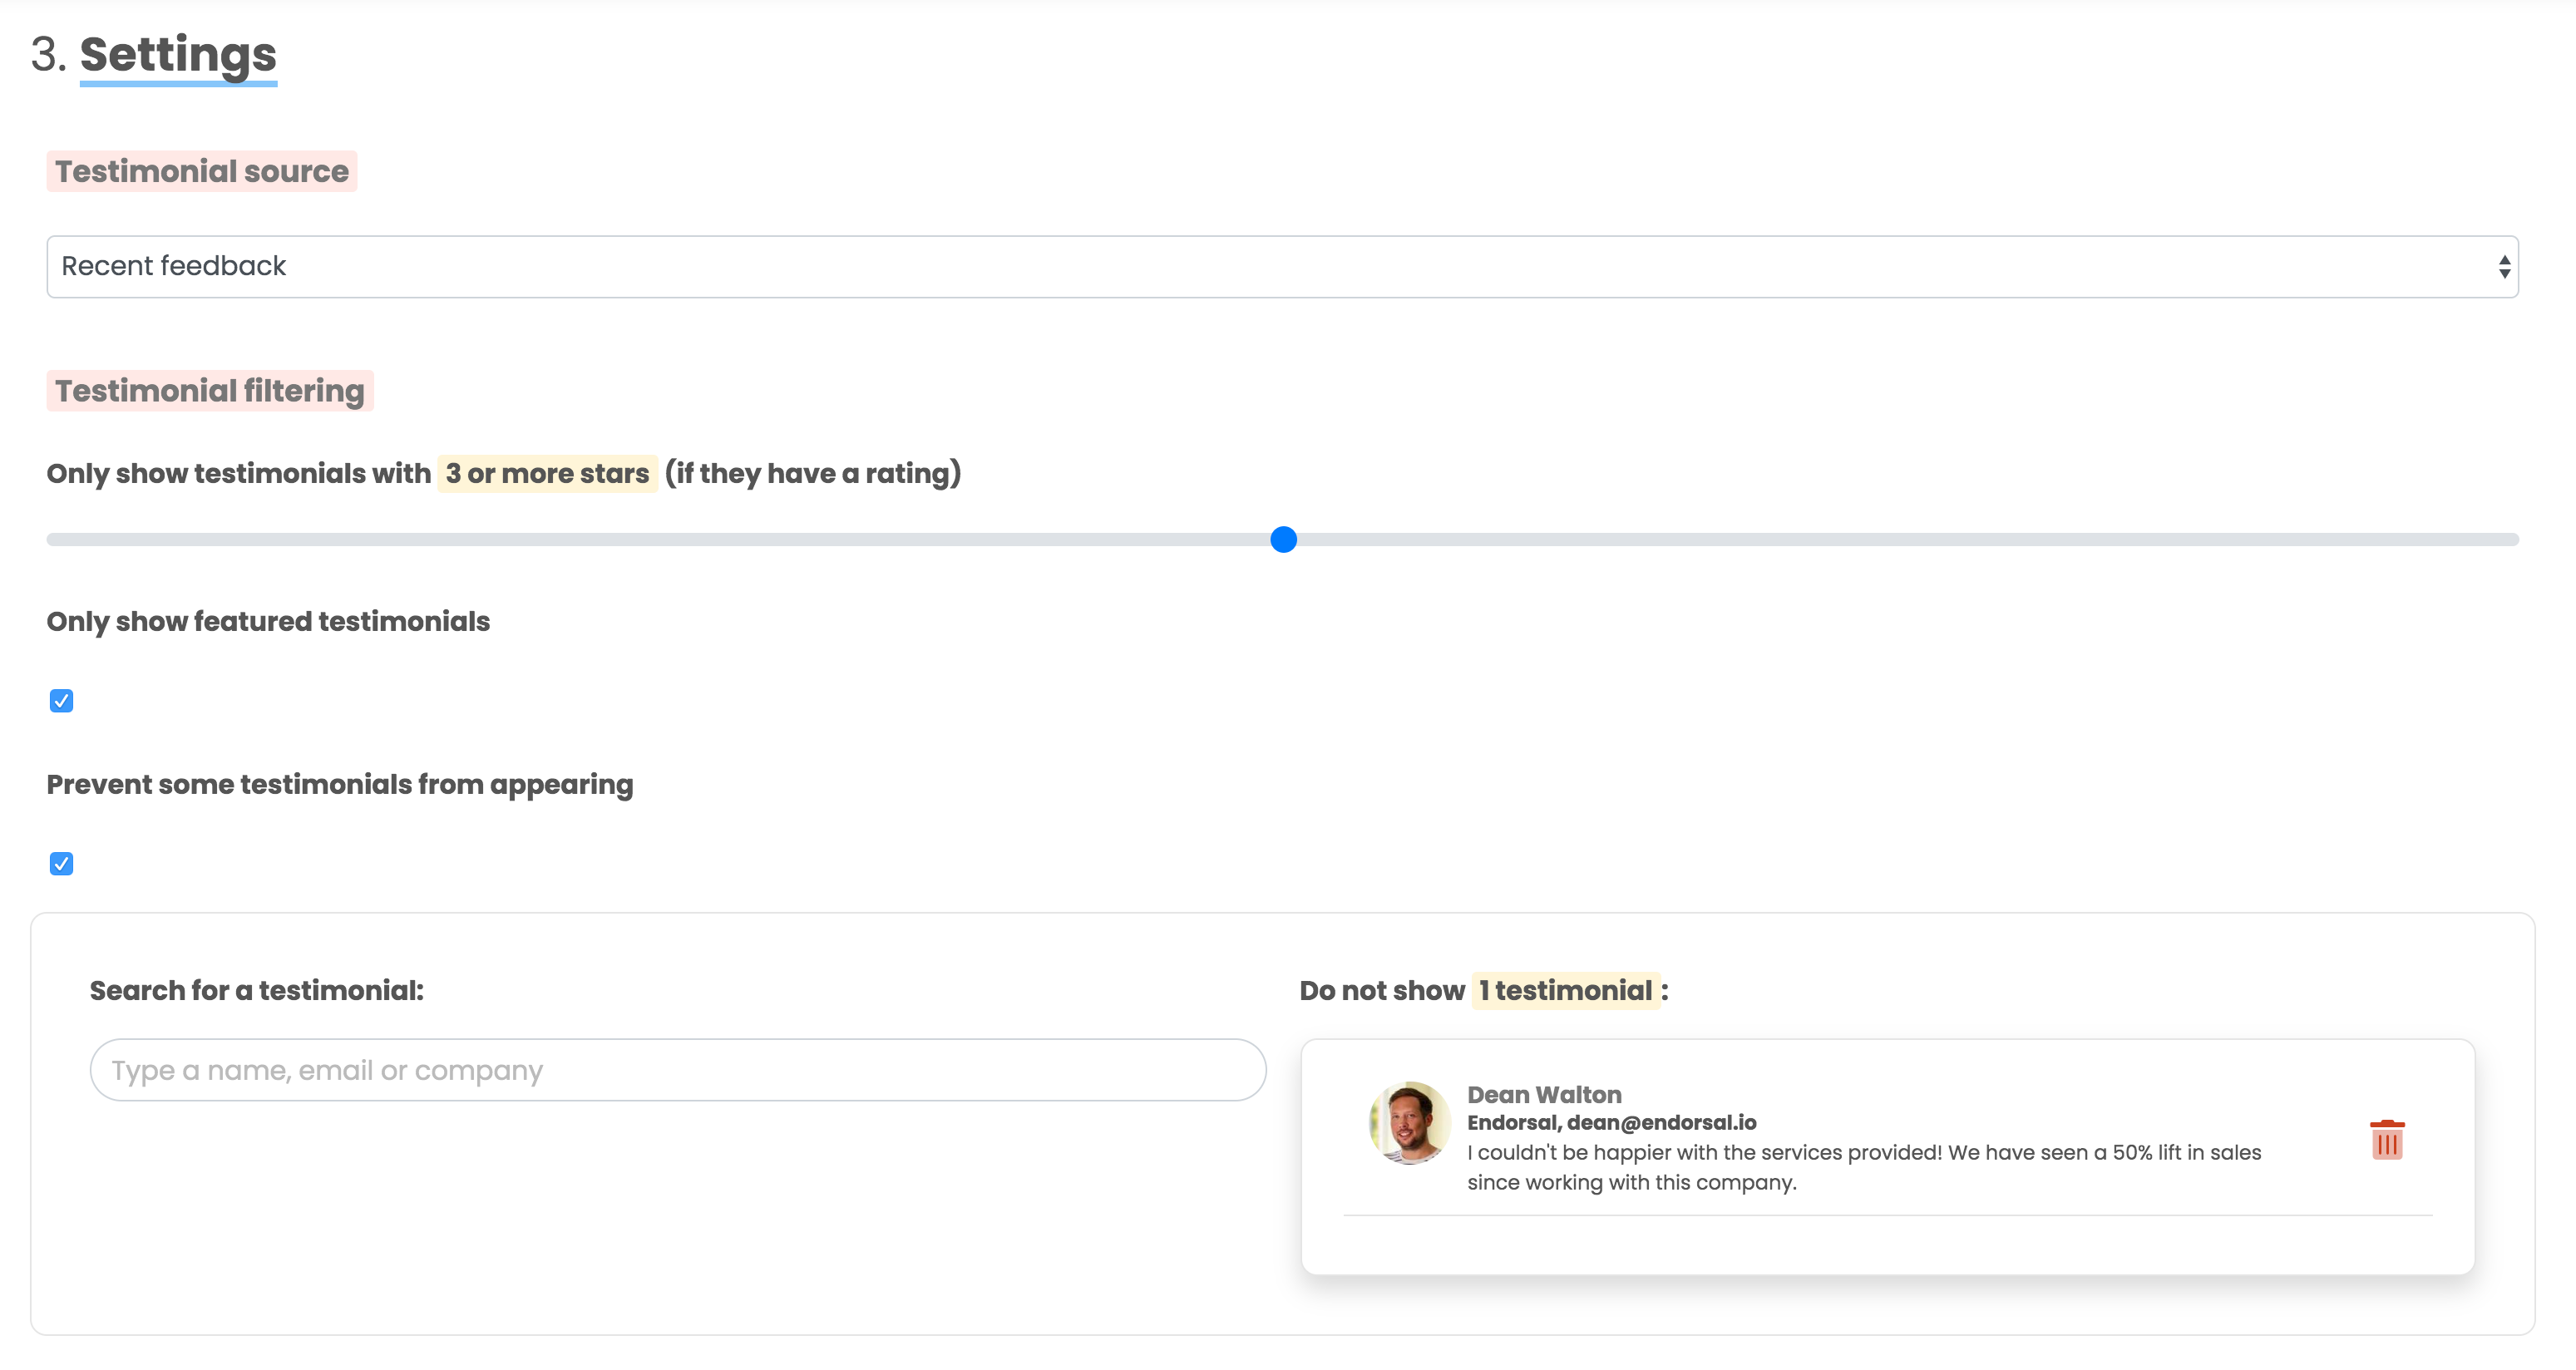Image resolution: width=2576 pixels, height=1370 pixels.
Task: Click the slider track to lower minimum stars
Action: point(700,539)
